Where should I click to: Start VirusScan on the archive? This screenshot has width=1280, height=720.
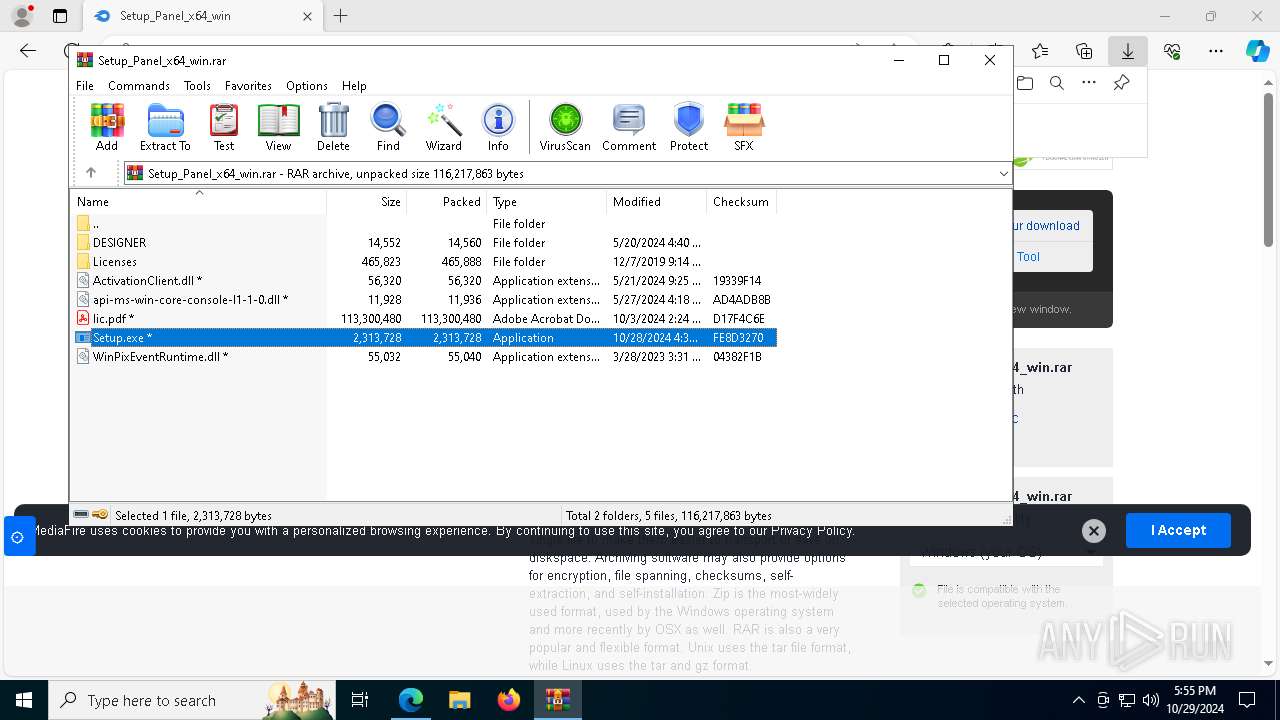pos(565,127)
